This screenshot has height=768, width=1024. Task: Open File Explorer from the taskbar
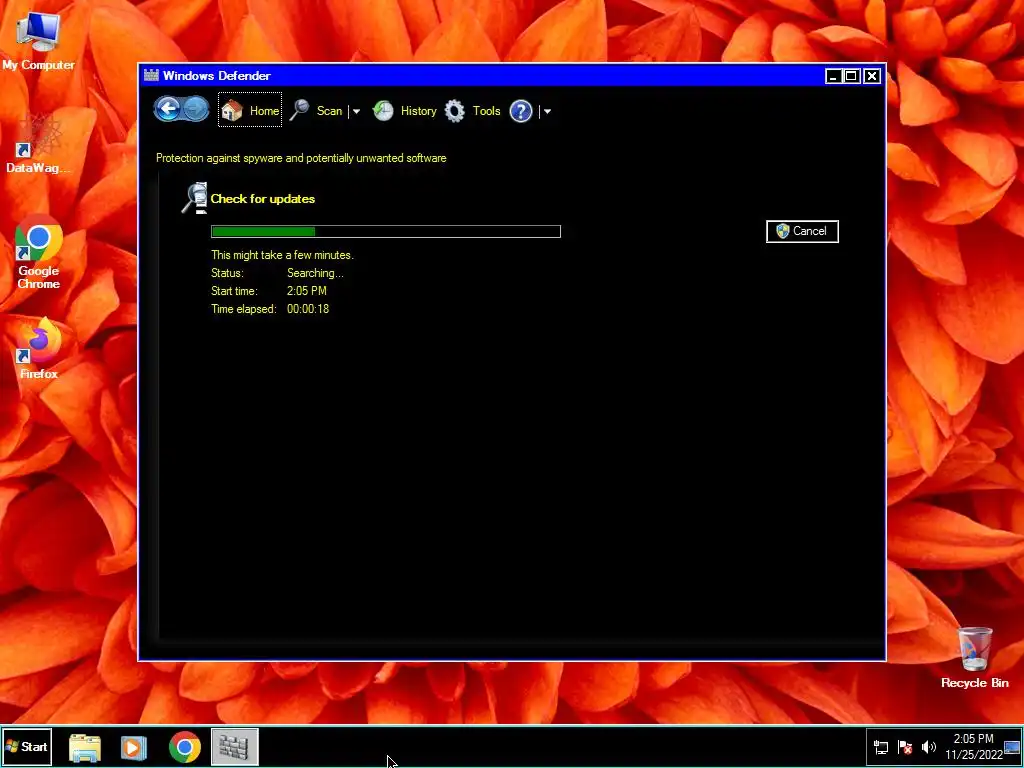click(85, 747)
